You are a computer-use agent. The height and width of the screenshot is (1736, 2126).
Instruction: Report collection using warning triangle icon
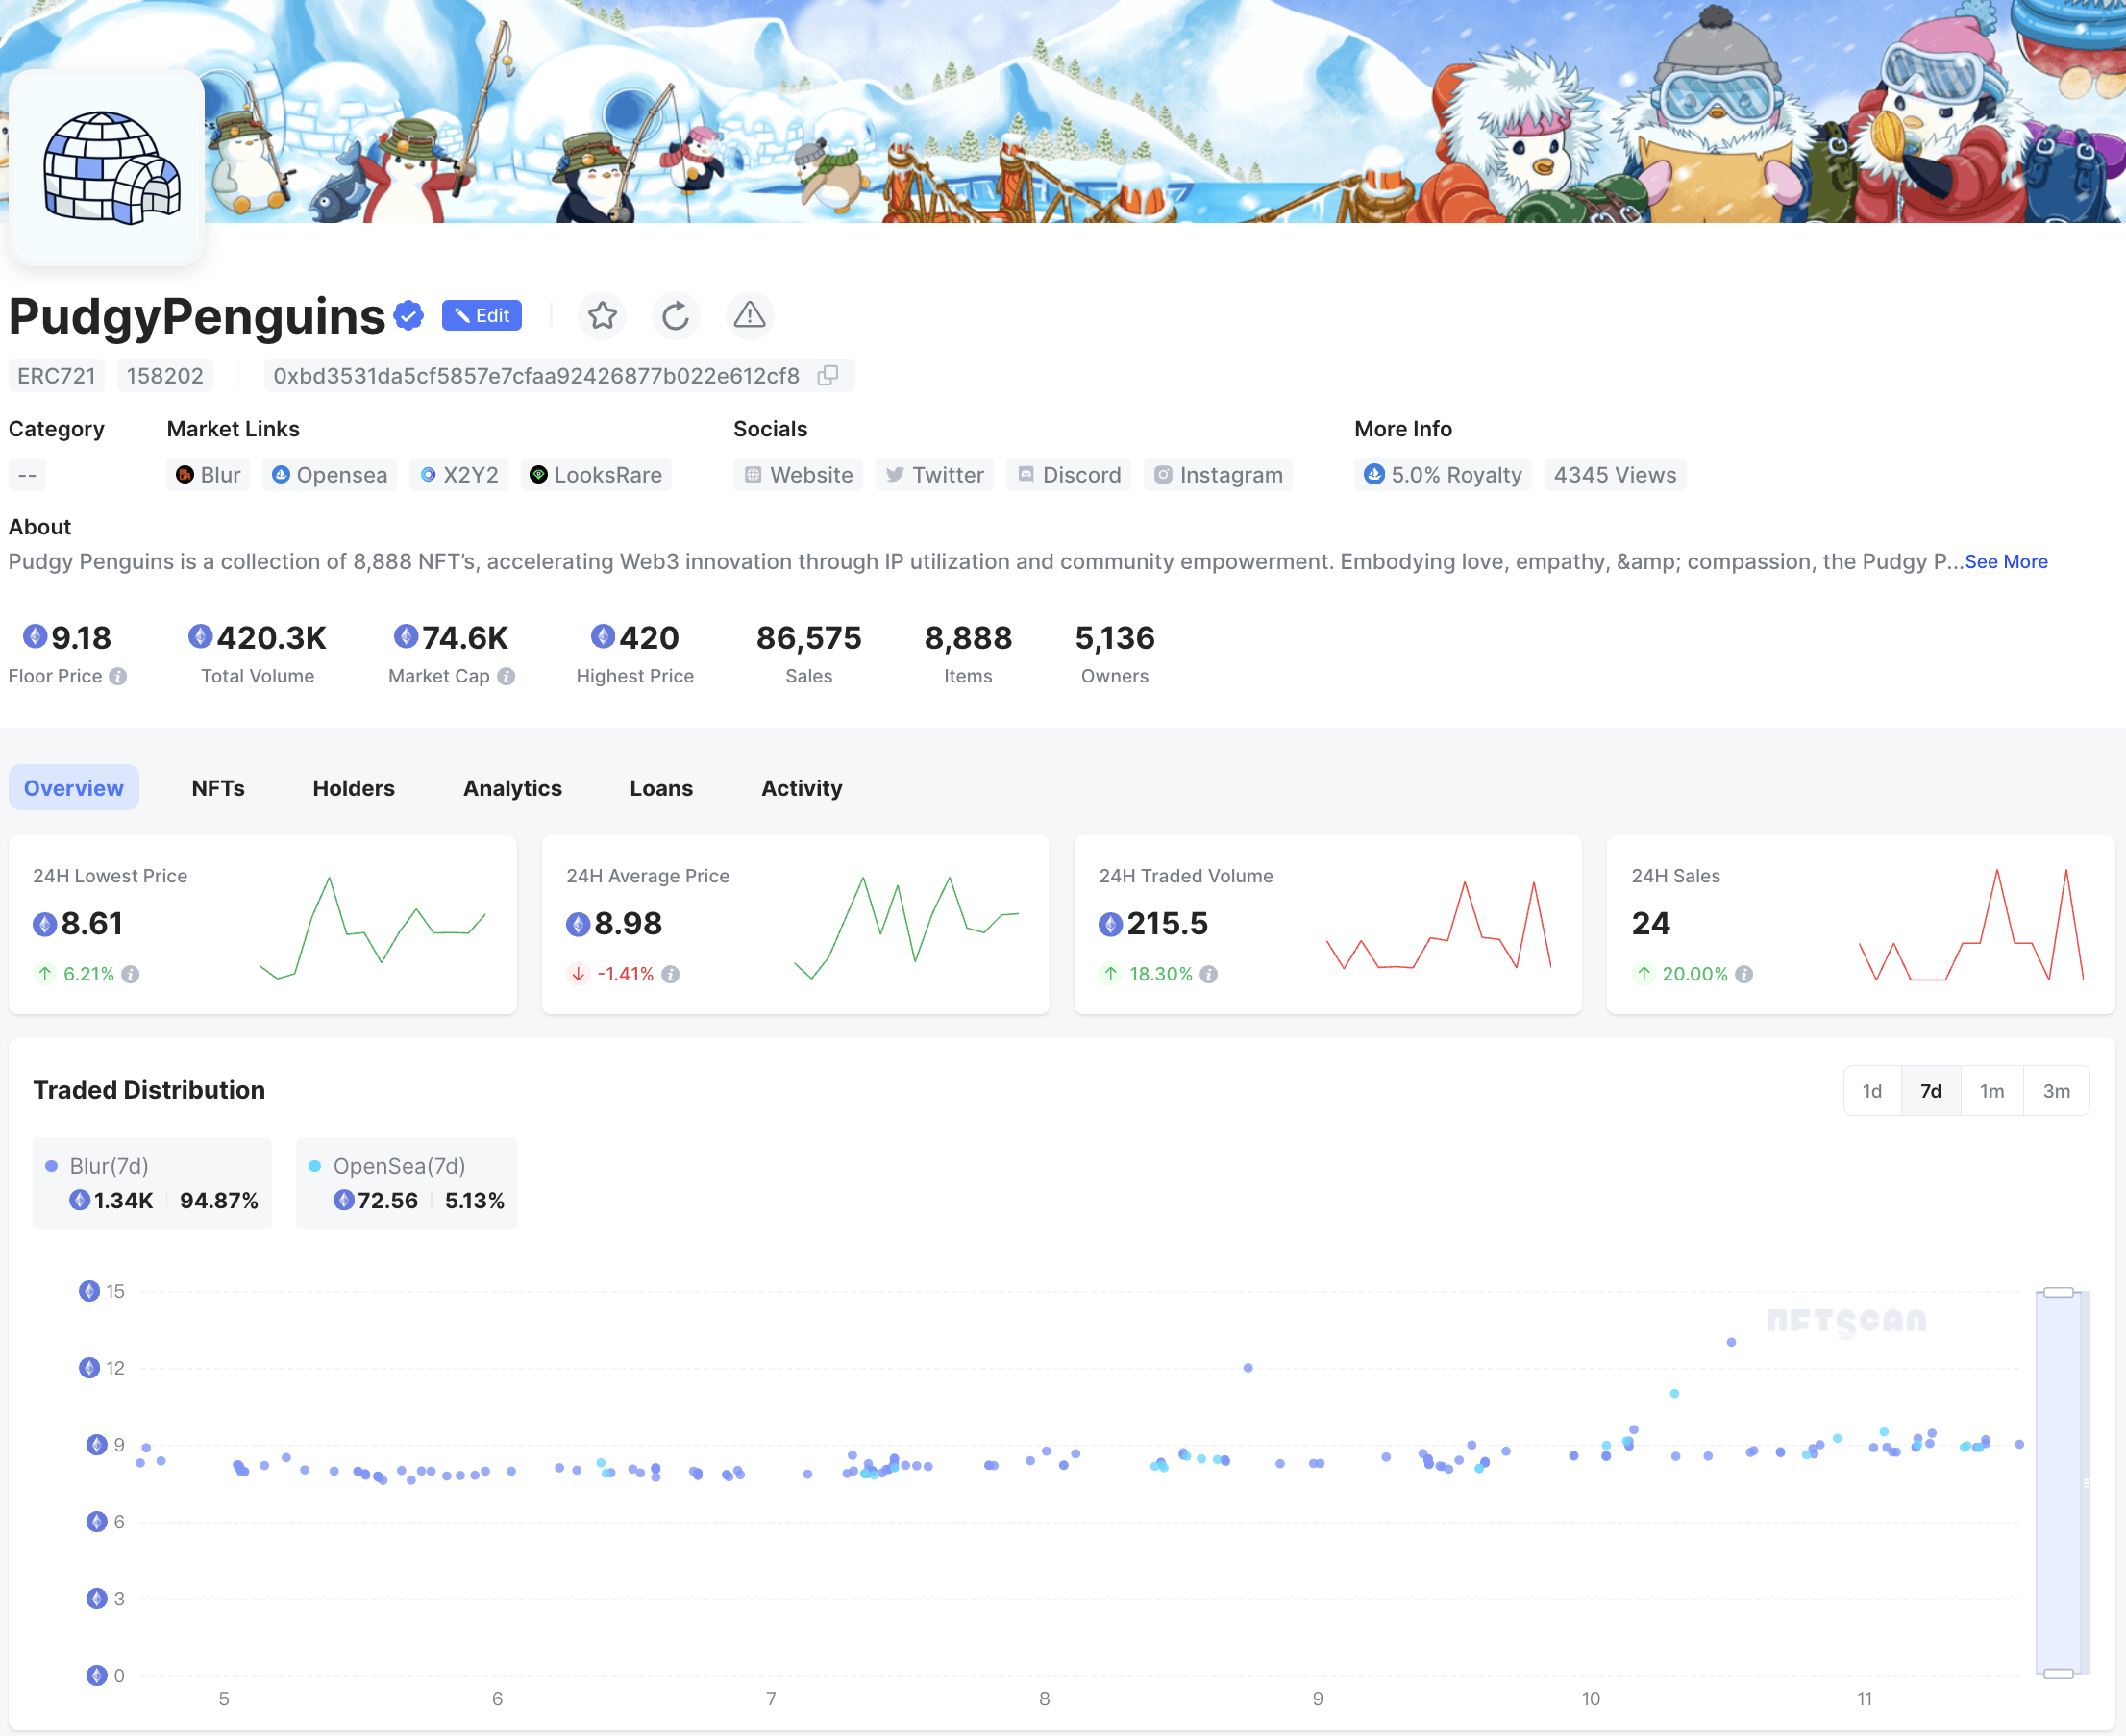[750, 316]
